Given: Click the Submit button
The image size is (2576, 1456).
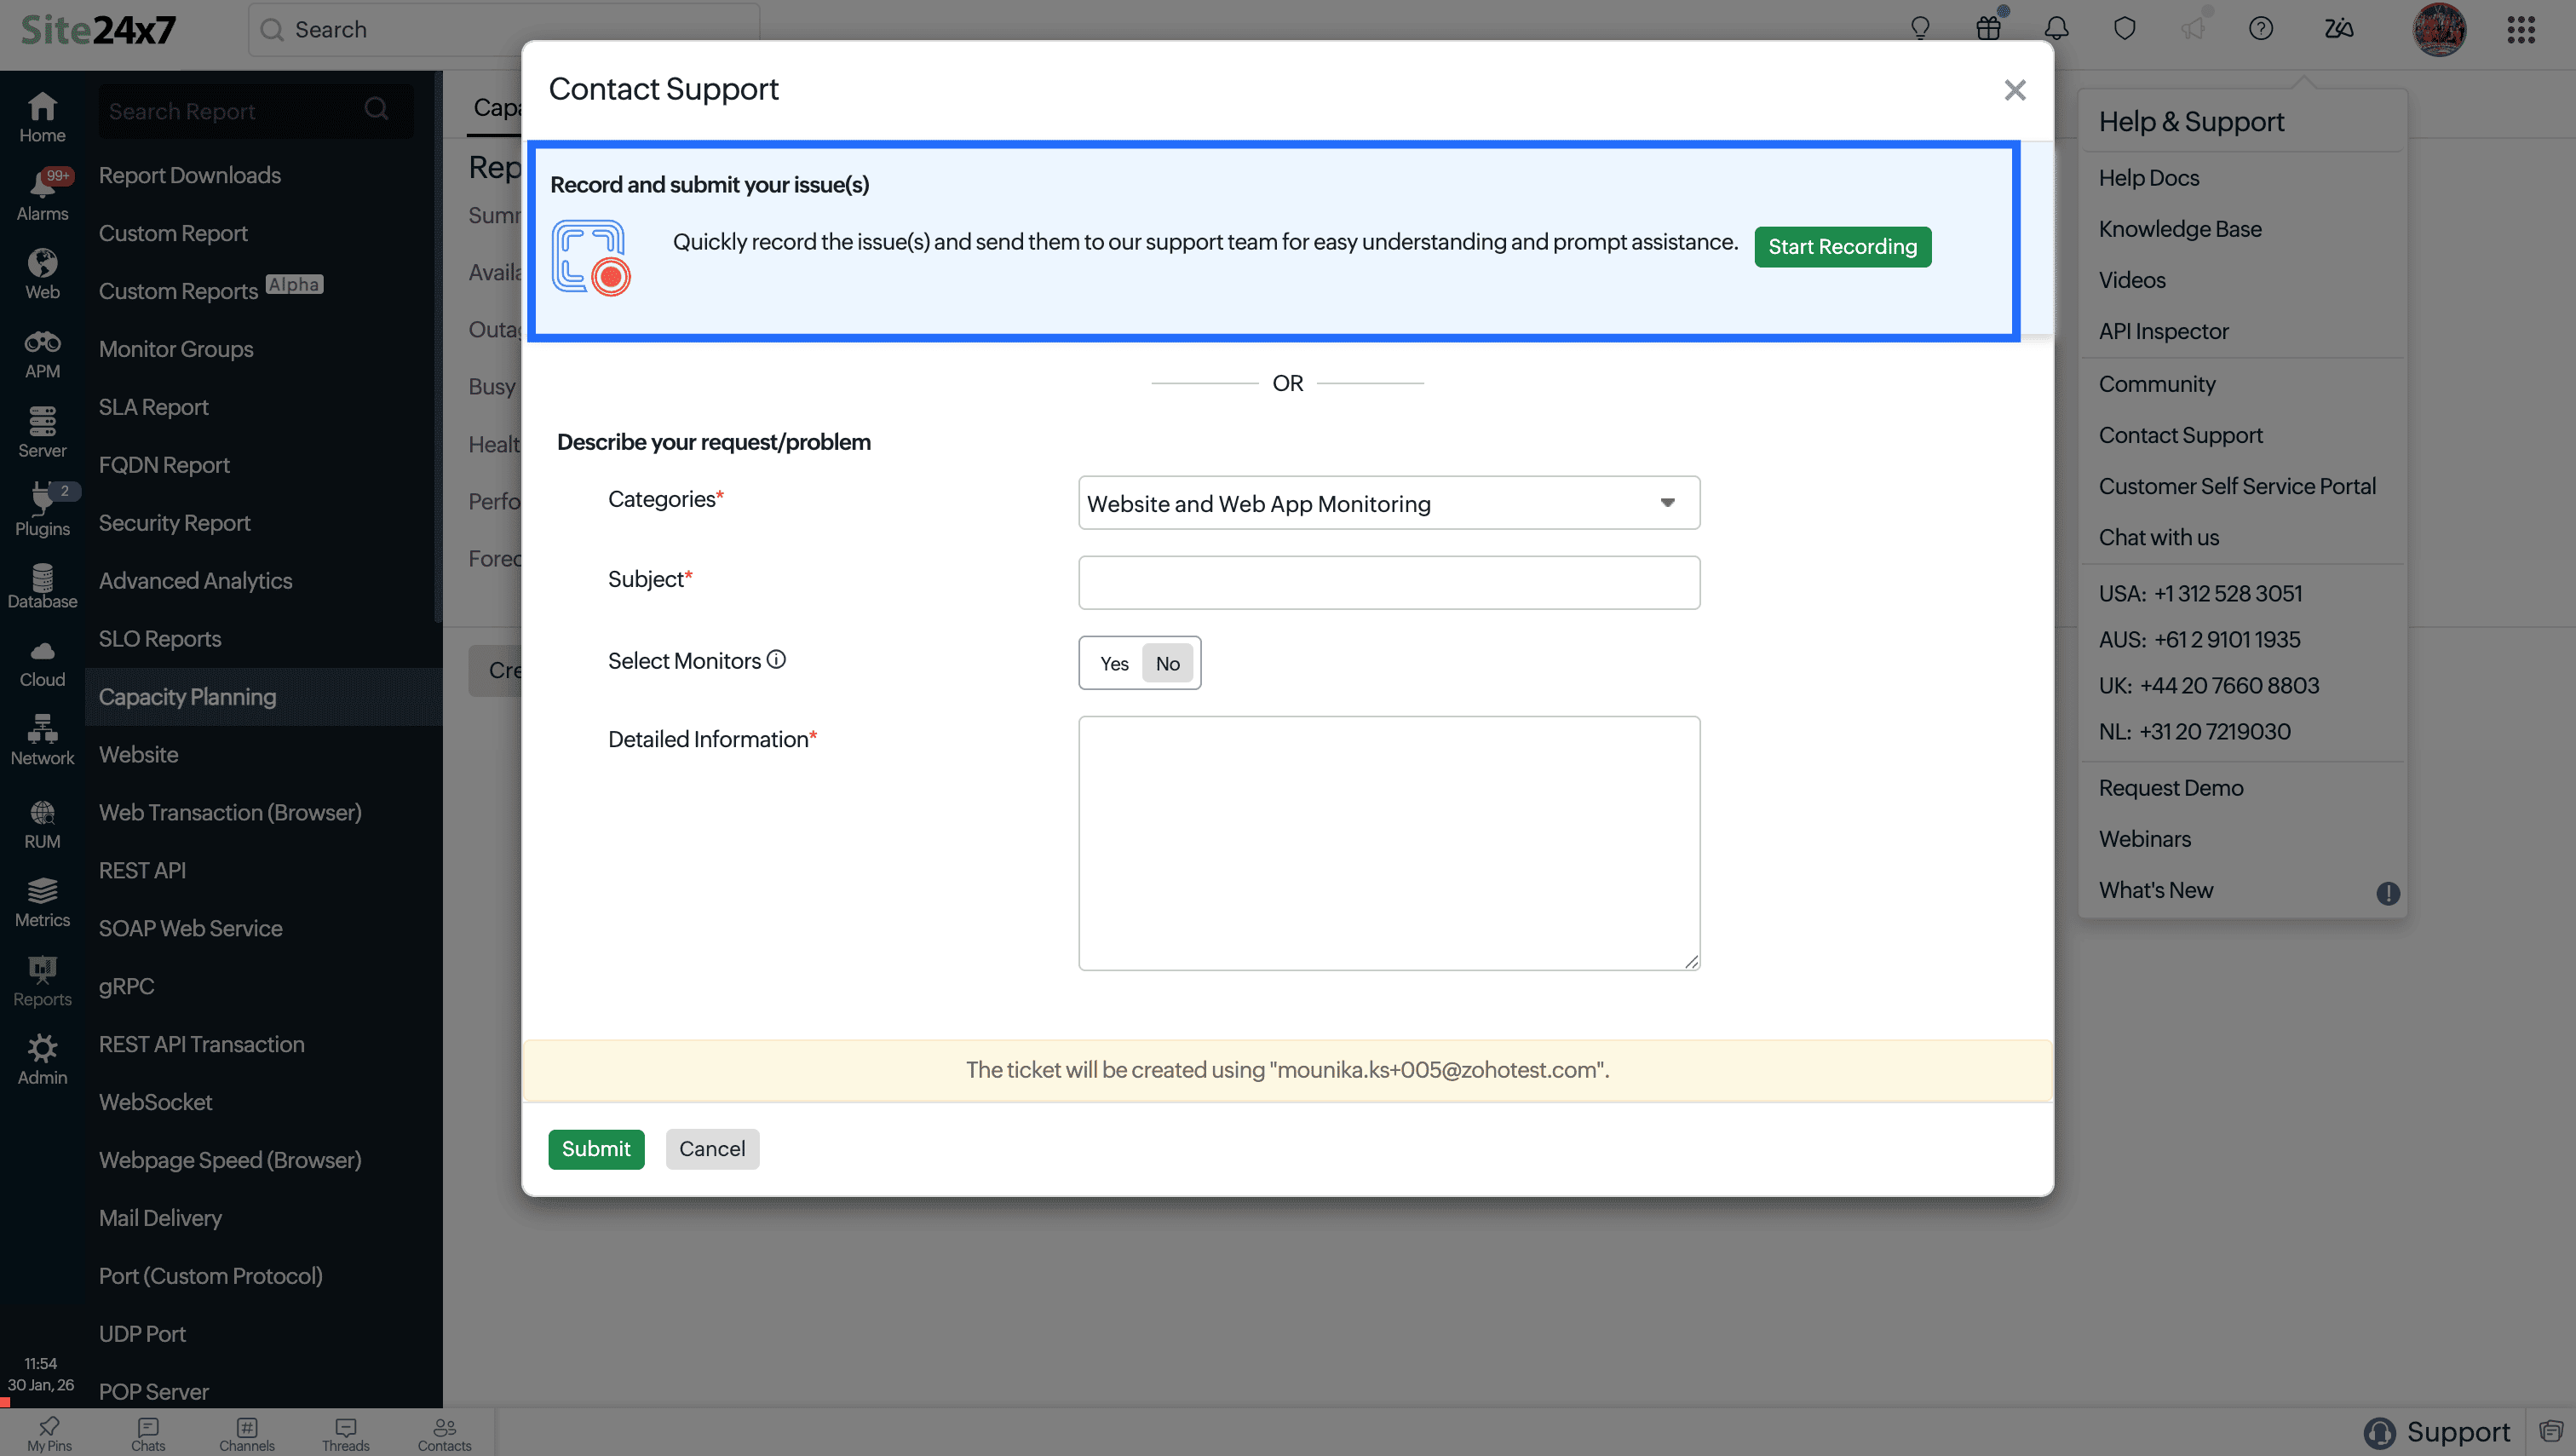Looking at the screenshot, I should pyautogui.click(x=596, y=1148).
